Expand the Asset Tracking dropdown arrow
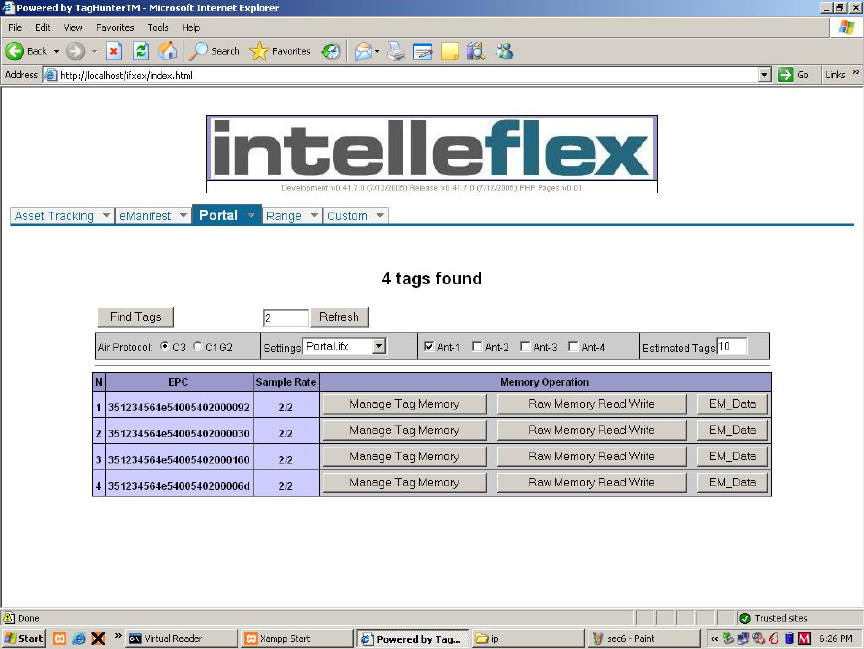 coord(106,215)
